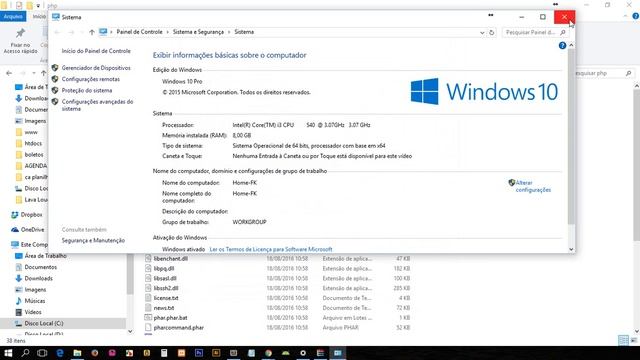The width and height of the screenshot is (640, 360).
Task: Open File Explorer from taskbar
Action: pyautogui.click(x=77, y=353)
